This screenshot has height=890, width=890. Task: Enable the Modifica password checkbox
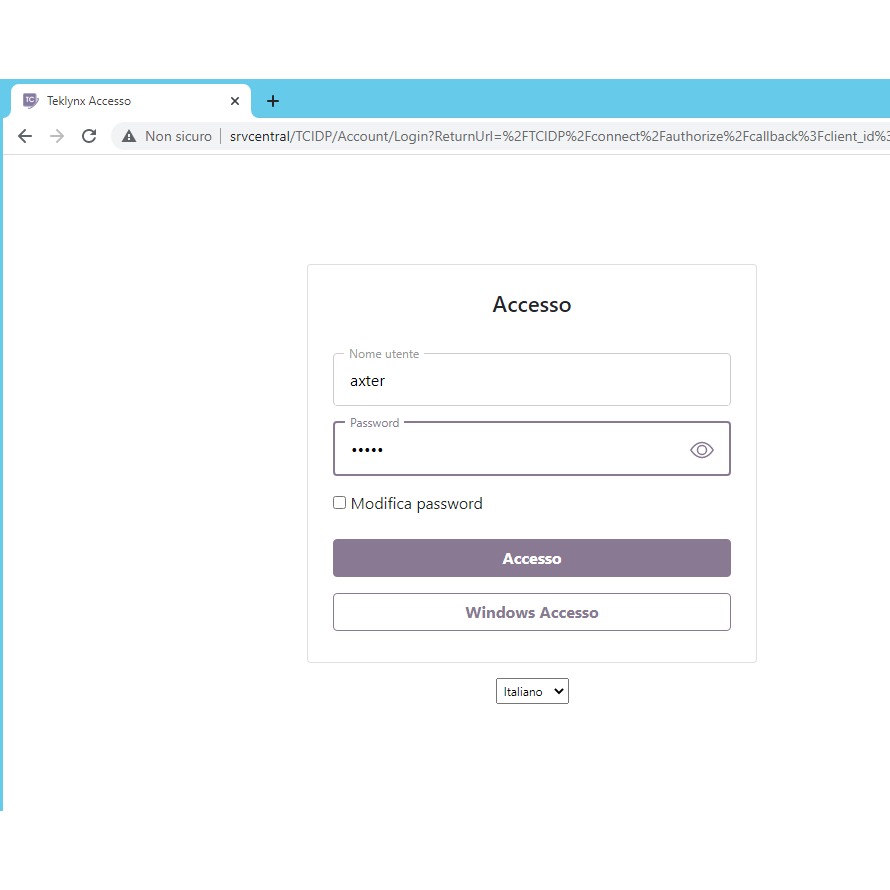pos(340,503)
